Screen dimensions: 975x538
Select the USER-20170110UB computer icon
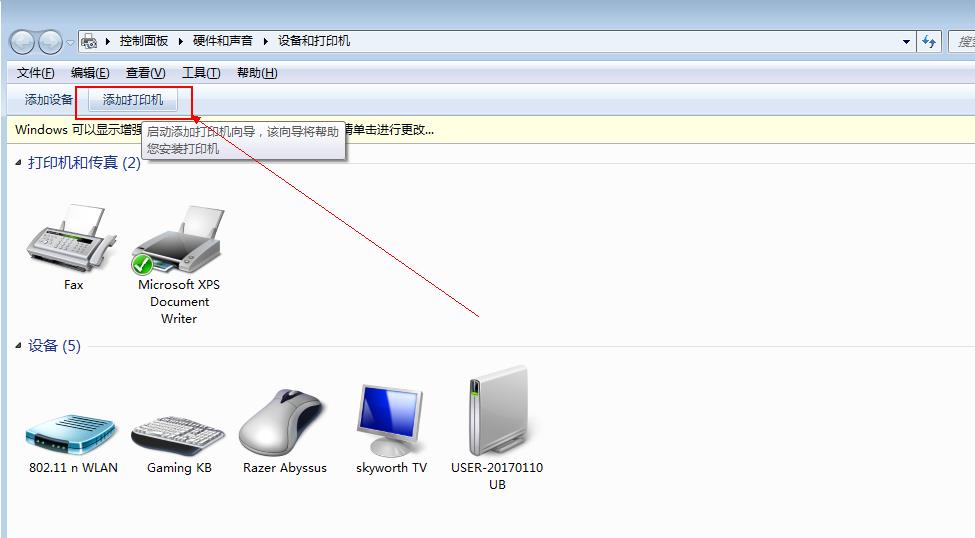(498, 412)
